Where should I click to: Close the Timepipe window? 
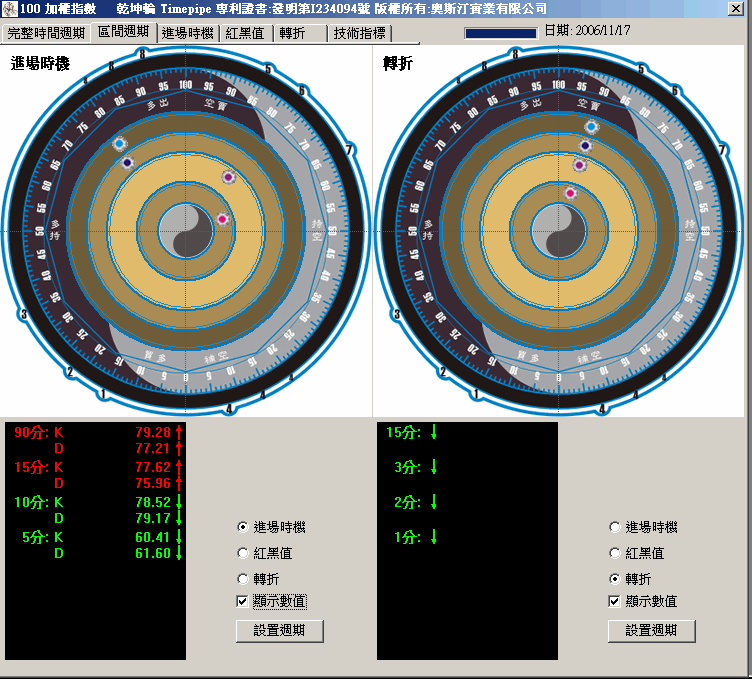tap(735, 8)
